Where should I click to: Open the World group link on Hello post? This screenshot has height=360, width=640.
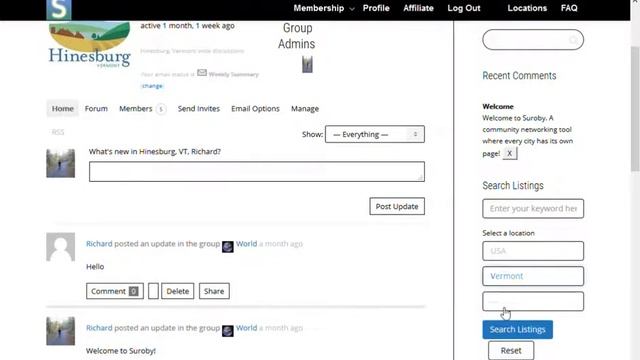pos(247,244)
